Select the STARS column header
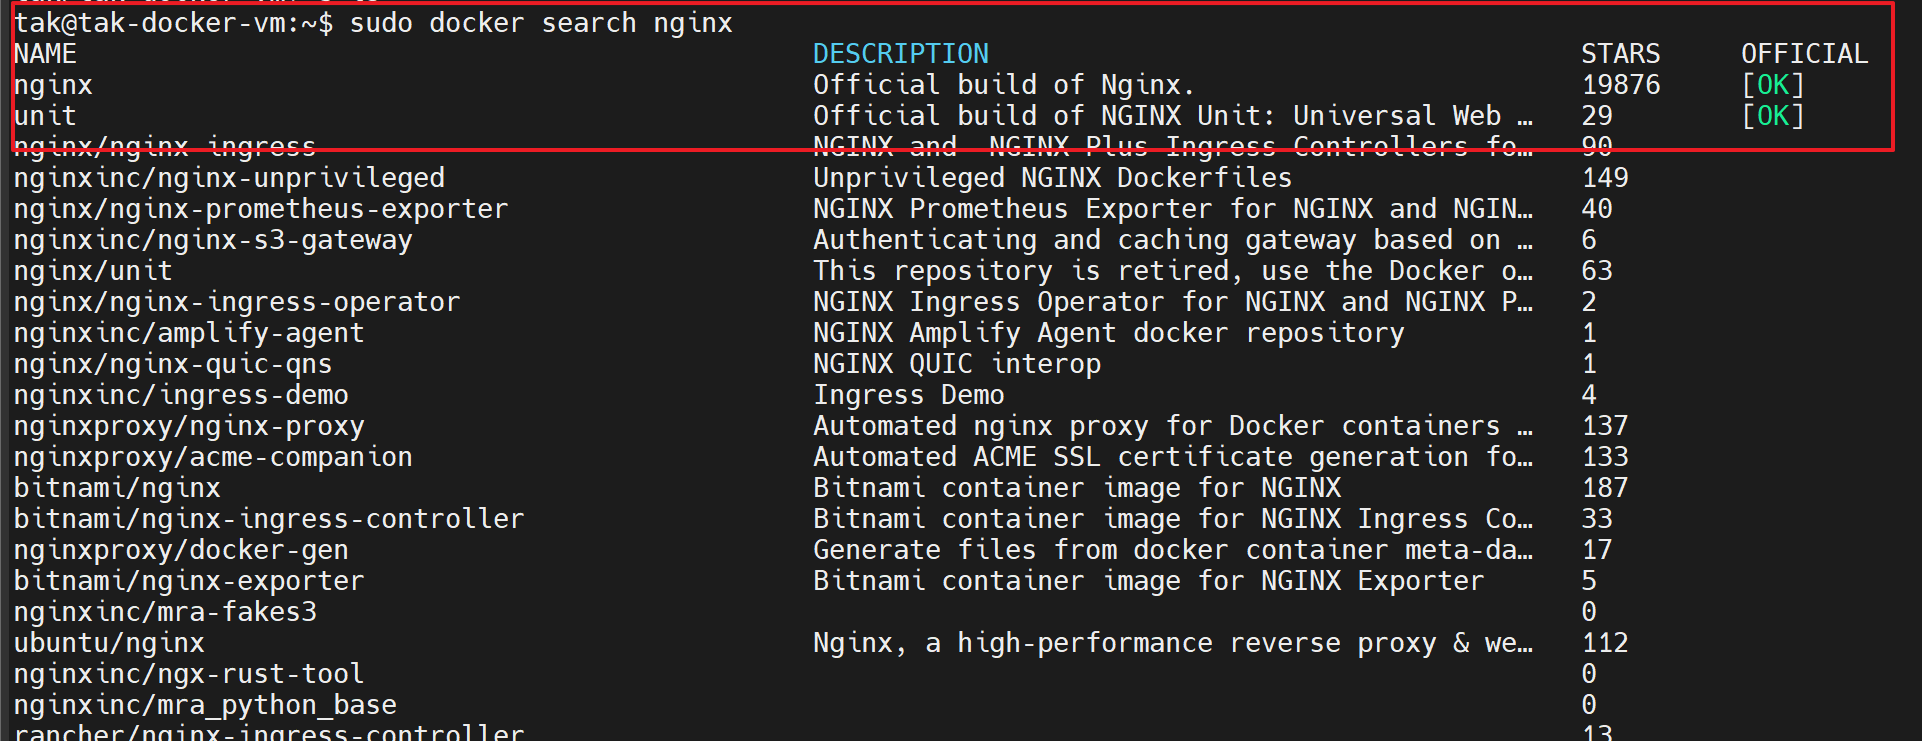The image size is (1922, 741). 1621,54
